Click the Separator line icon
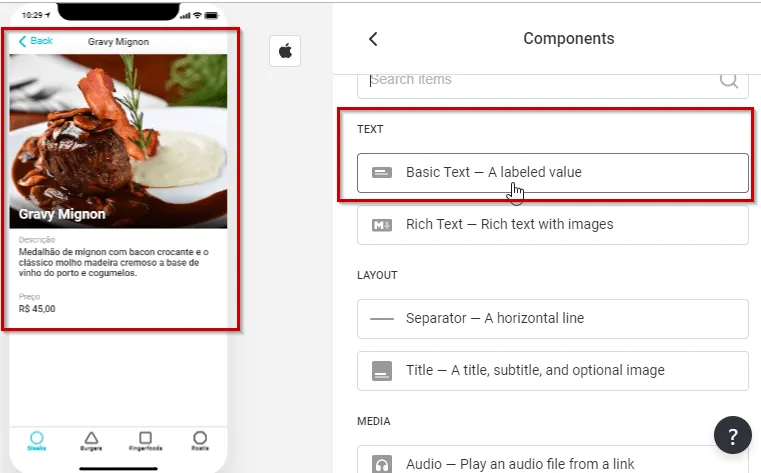Viewport: 761px width, 473px height. pos(382,318)
